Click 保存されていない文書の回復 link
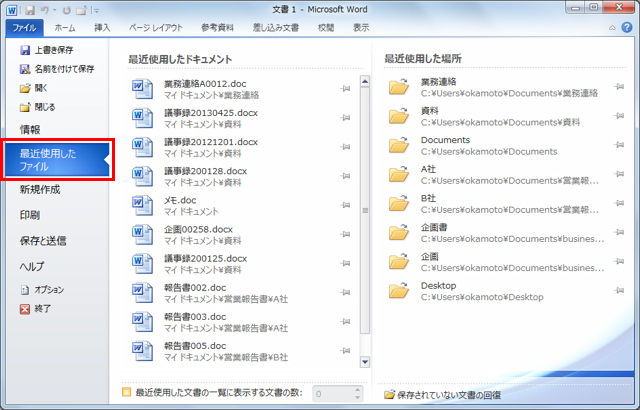Screen dimensions: 640x410 pos(442,395)
